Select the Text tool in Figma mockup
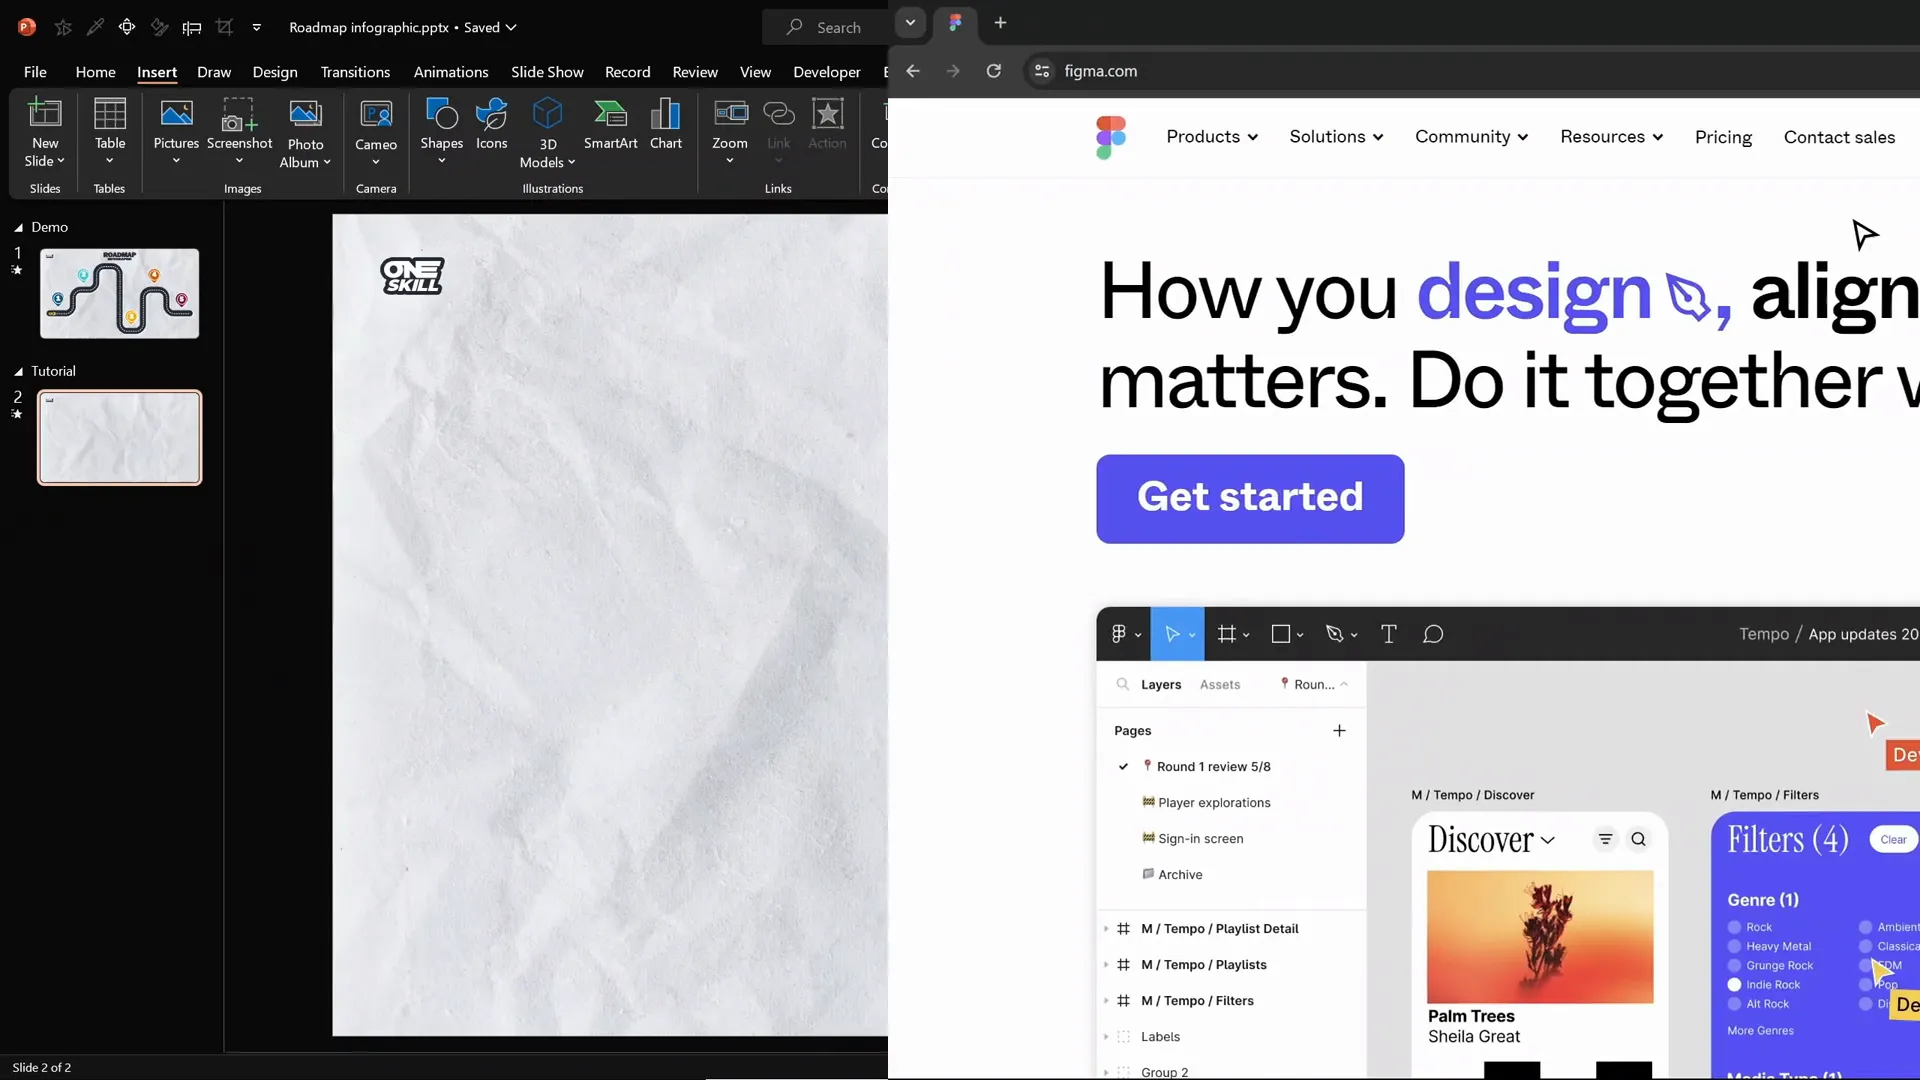Screen dimensions: 1920x1080 tap(1388, 634)
